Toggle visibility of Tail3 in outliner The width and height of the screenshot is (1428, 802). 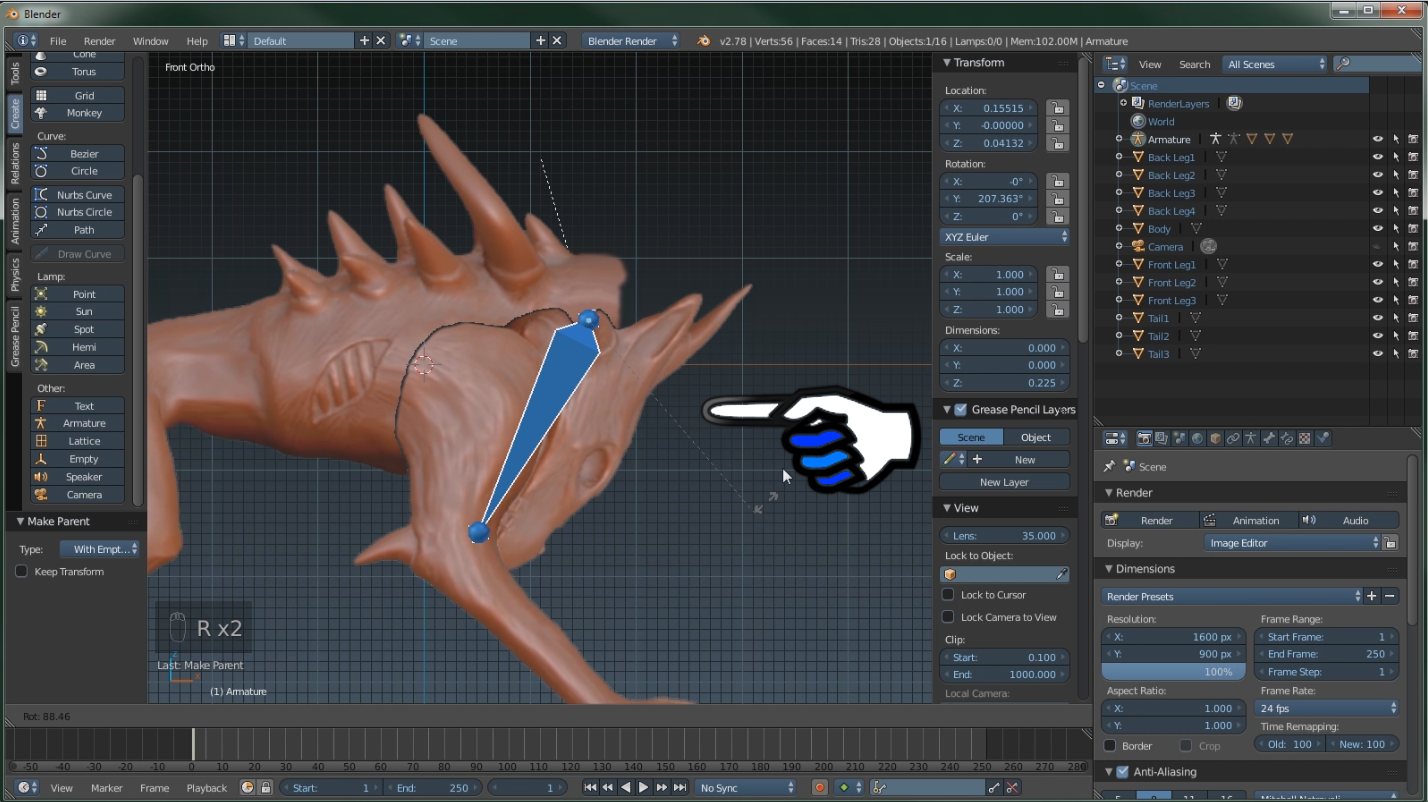1378,354
